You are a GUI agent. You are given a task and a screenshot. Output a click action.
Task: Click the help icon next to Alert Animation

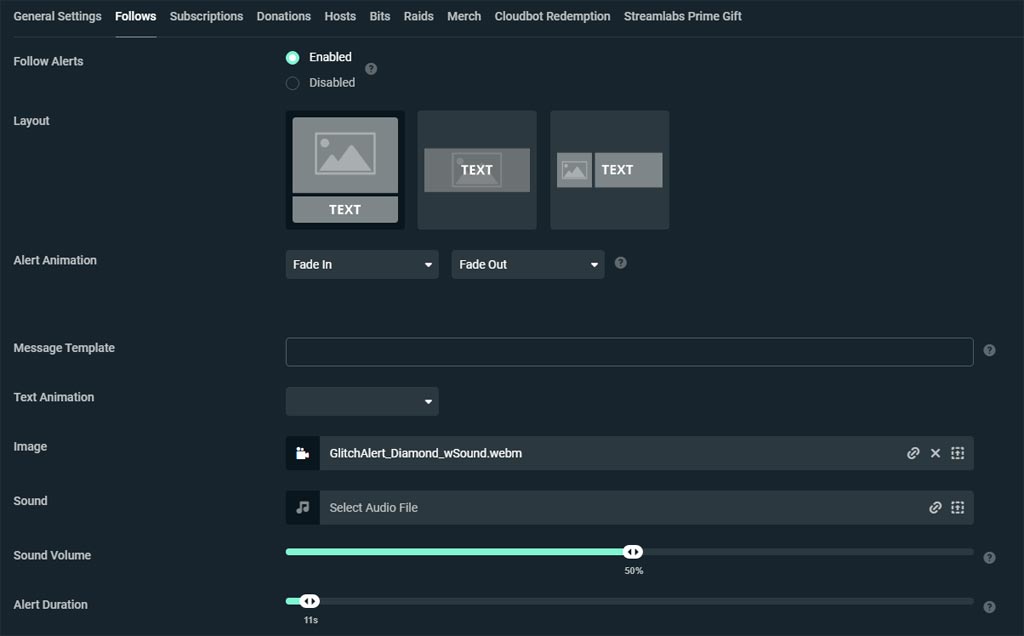(620, 262)
